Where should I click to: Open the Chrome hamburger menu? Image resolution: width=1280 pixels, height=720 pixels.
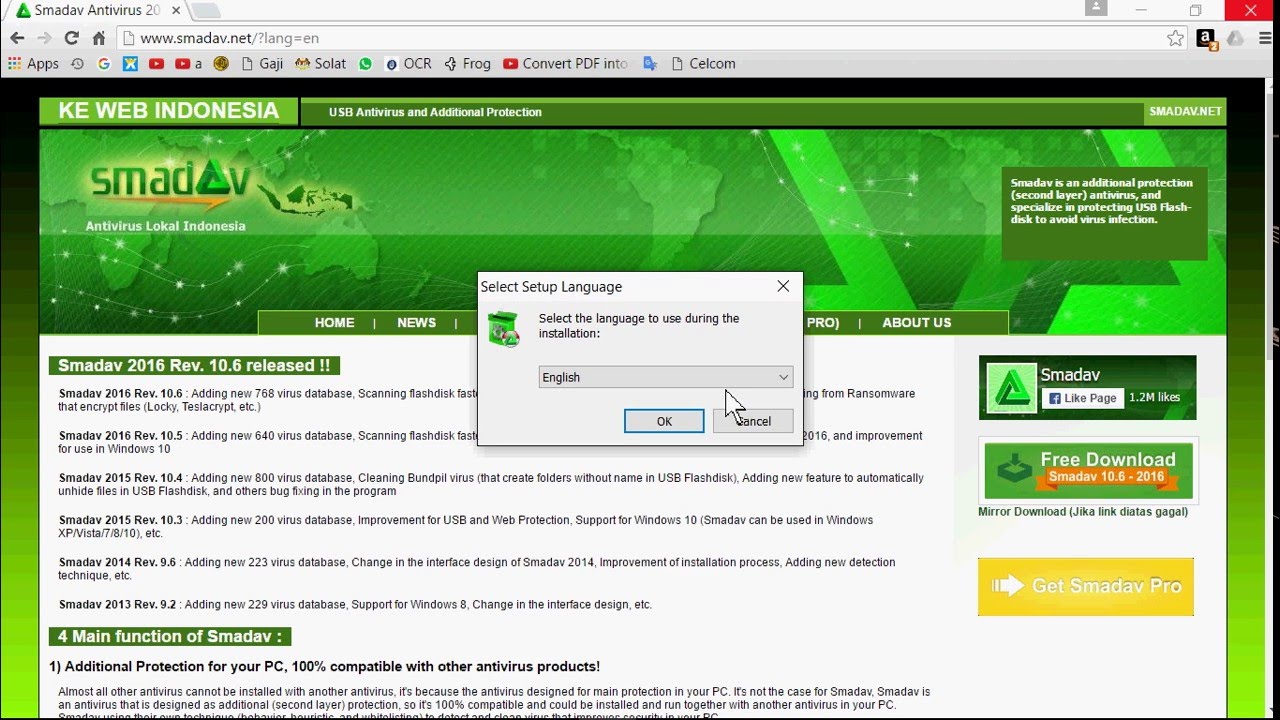1263,38
